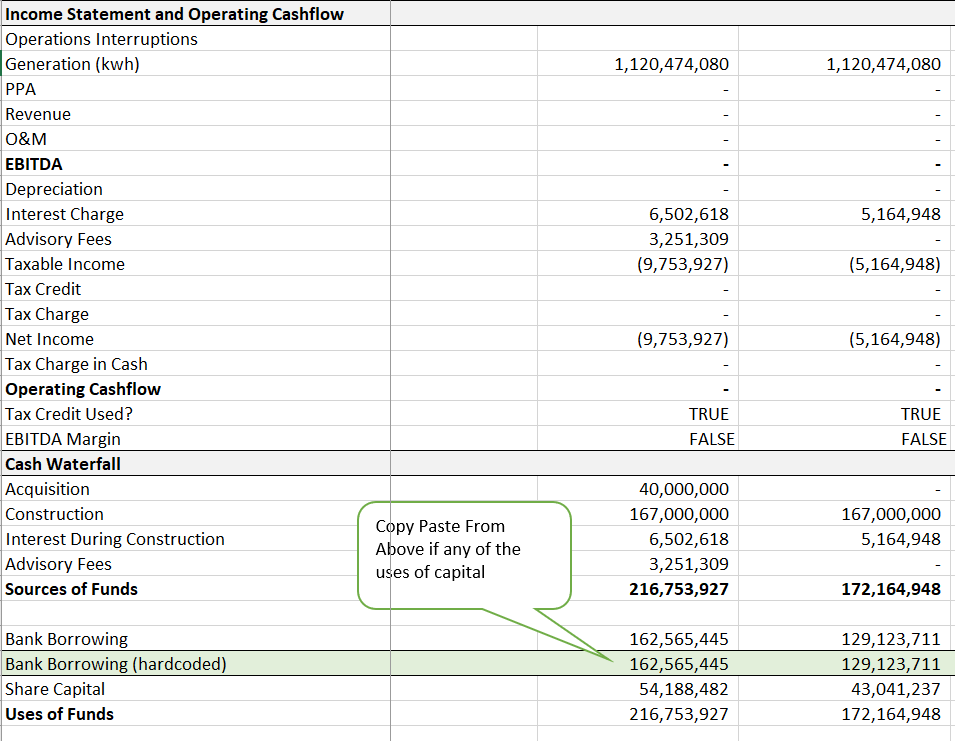The image size is (955, 741).
Task: Select the 'Tax Charge in Cash' label
Action: pos(76,364)
